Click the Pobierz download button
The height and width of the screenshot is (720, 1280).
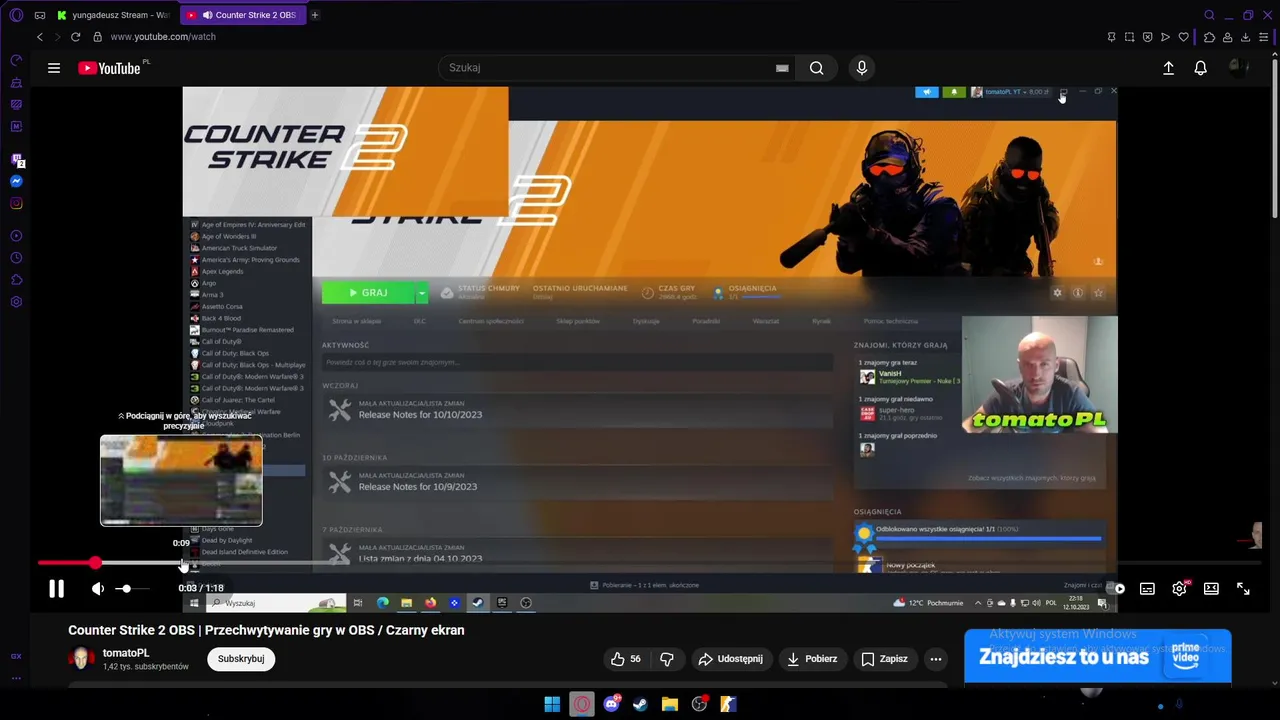[x=812, y=659]
